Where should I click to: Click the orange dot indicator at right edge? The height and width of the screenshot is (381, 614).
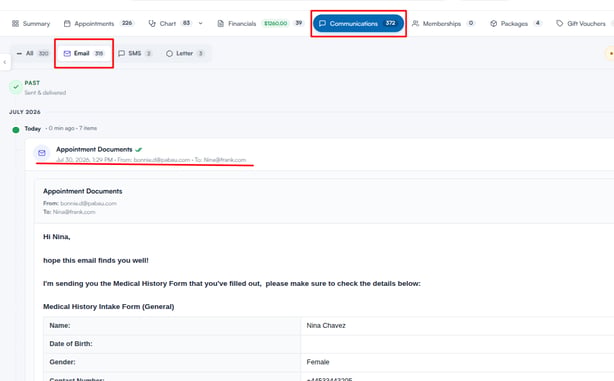(x=611, y=54)
